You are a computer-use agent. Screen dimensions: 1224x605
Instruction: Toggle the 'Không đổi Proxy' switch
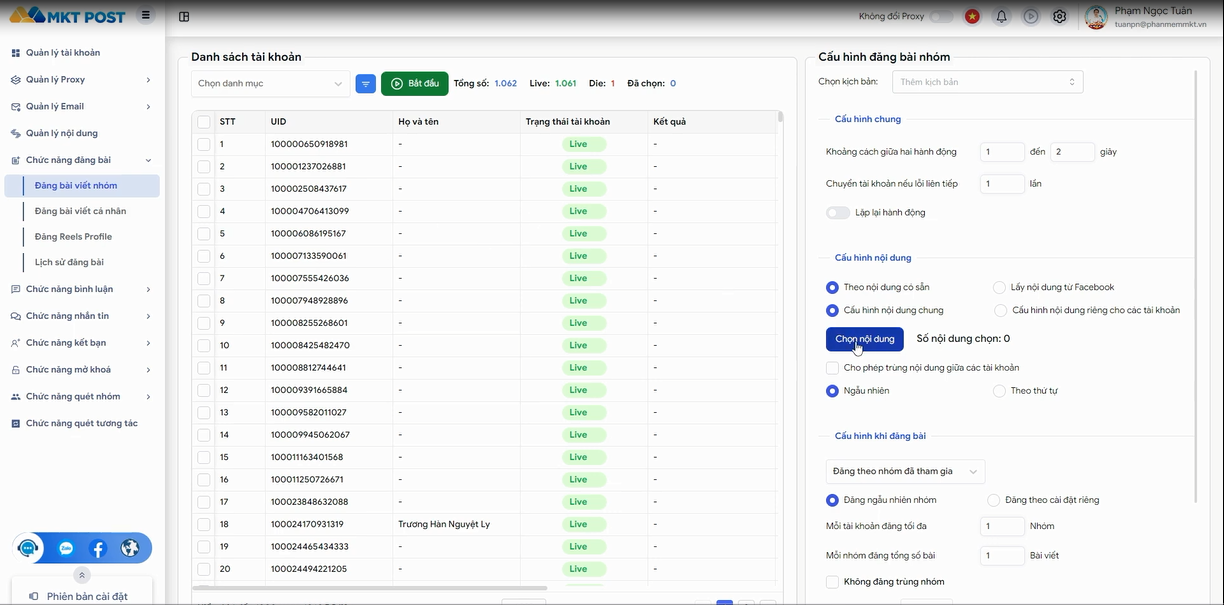(940, 16)
